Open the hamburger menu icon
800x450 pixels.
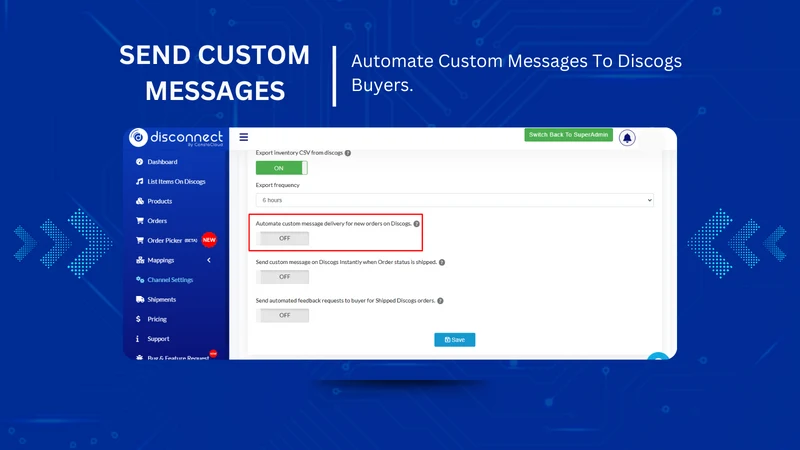click(x=243, y=137)
